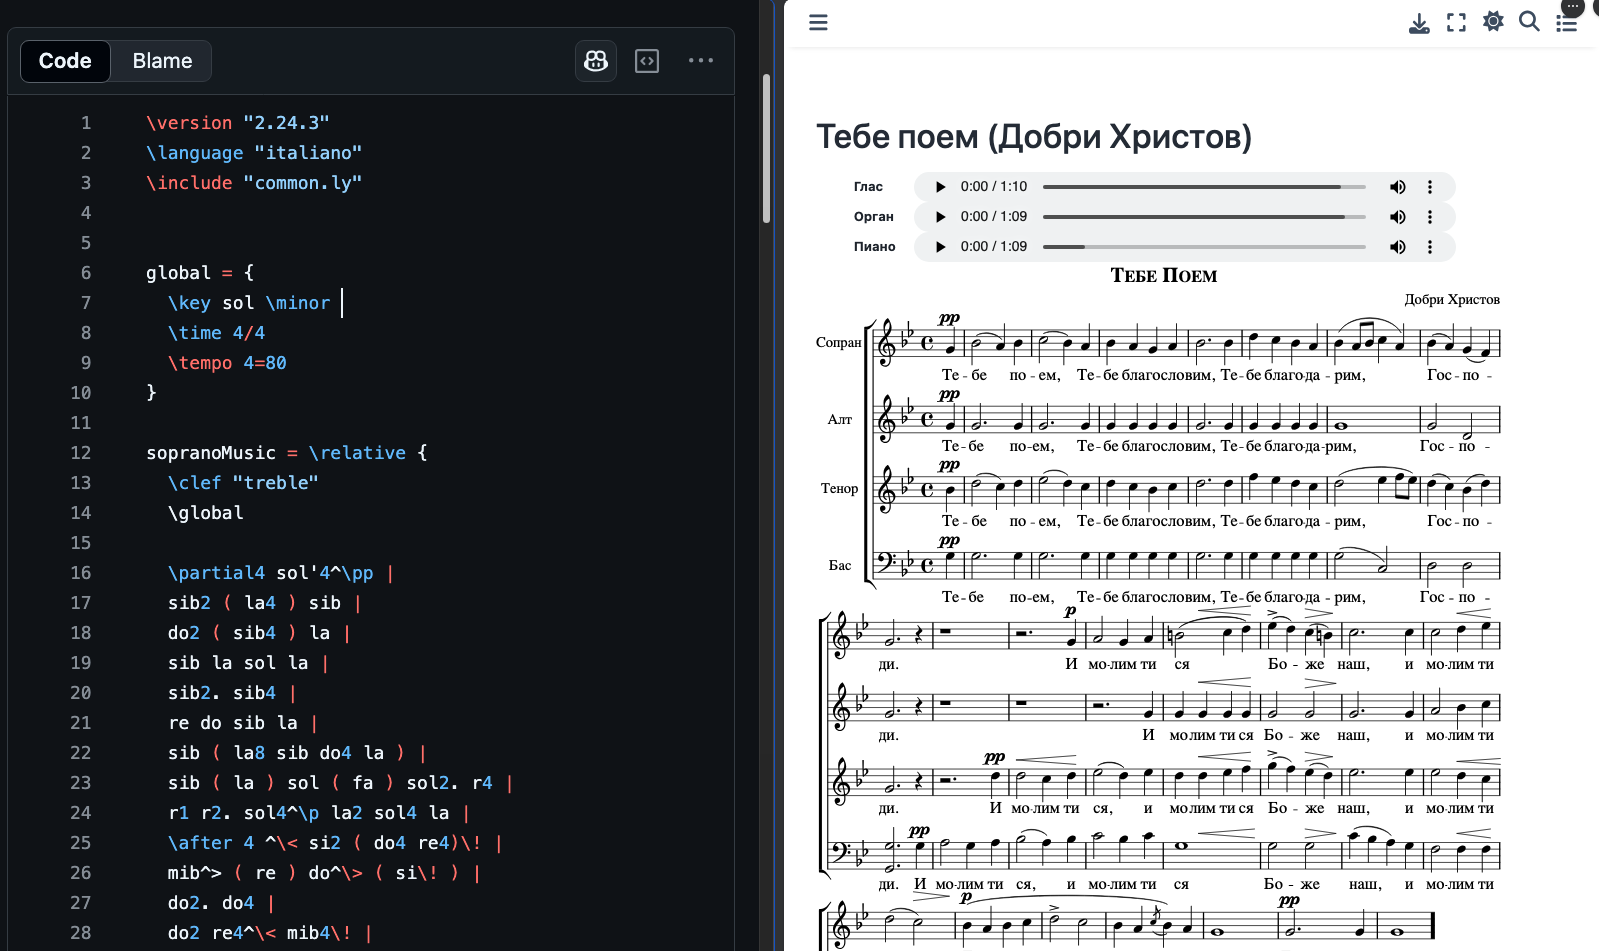Viewport: 1599px width, 951px height.
Task: Play the Глас audio track
Action: point(940,187)
